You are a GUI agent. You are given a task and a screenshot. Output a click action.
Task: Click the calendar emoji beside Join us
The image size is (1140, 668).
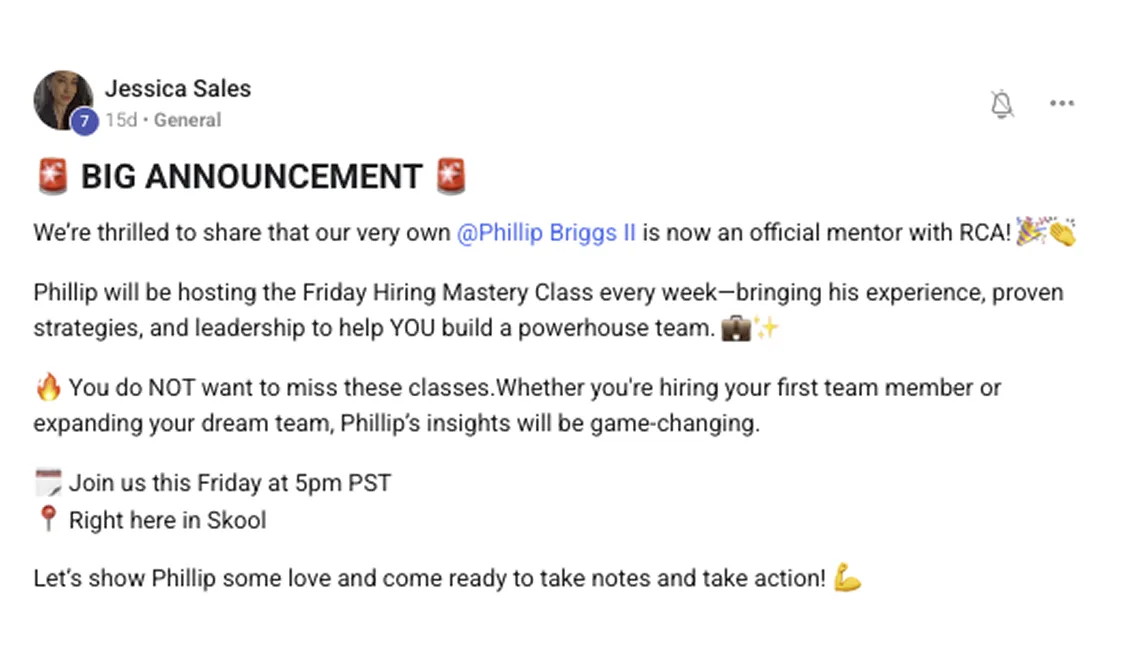pos(47,483)
